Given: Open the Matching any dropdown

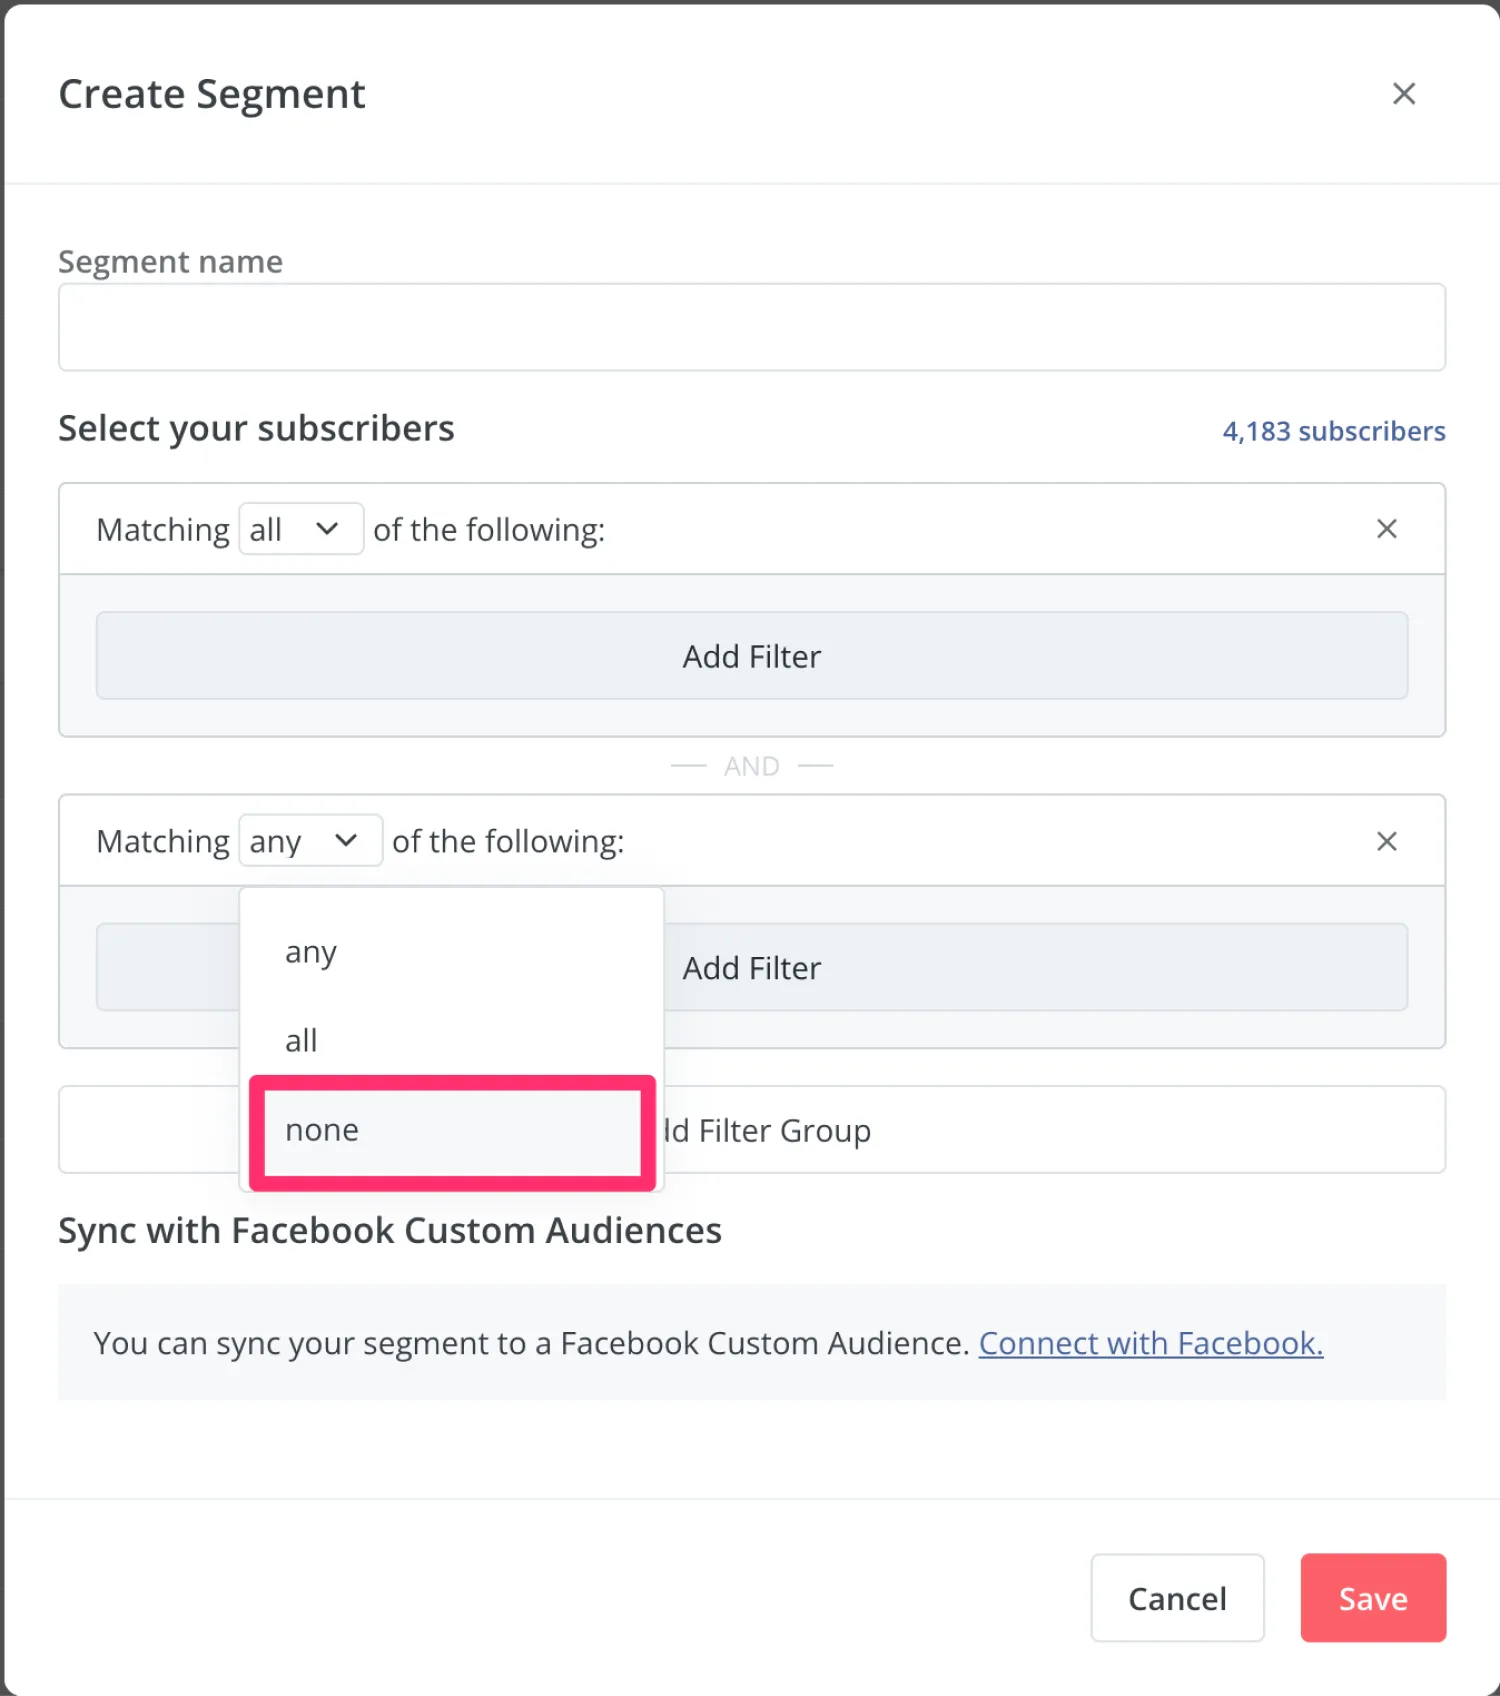Looking at the screenshot, I should (310, 841).
